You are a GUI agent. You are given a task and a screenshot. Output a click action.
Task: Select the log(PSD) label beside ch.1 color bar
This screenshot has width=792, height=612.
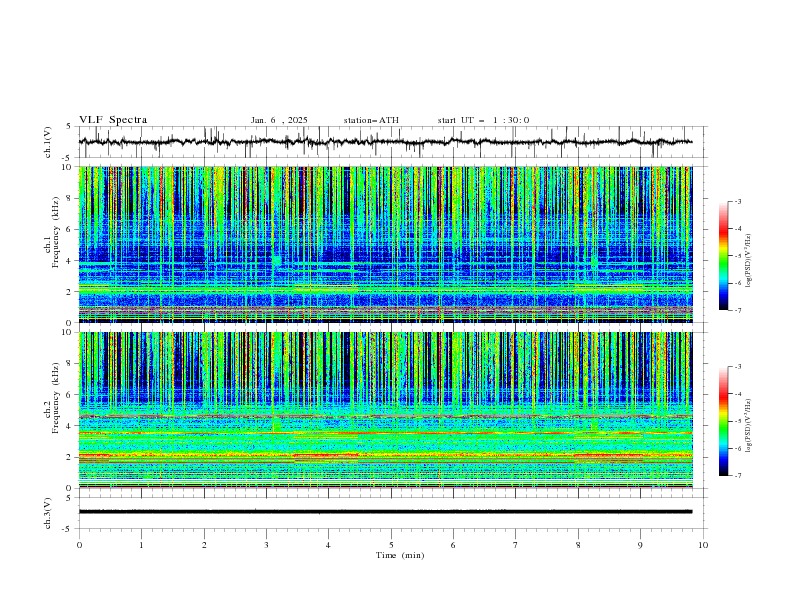pyautogui.click(x=748, y=261)
